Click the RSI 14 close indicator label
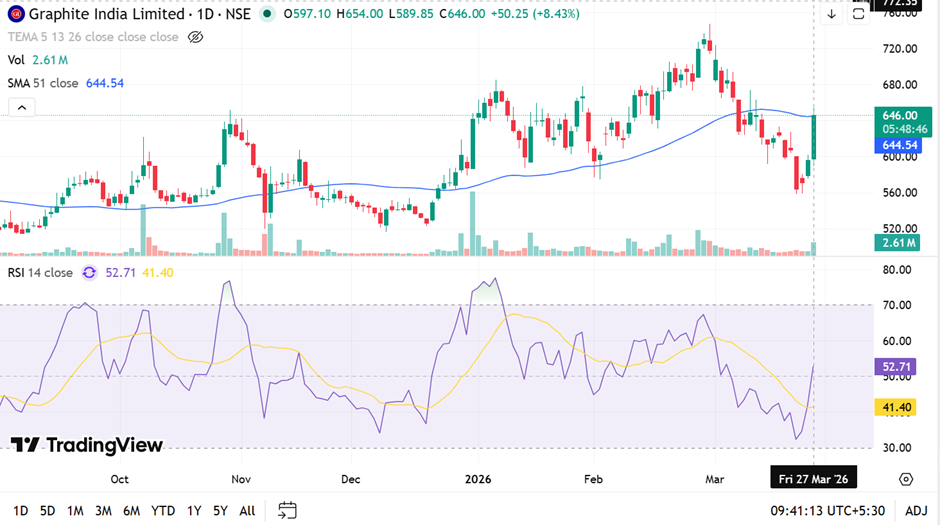 pyautogui.click(x=40, y=272)
